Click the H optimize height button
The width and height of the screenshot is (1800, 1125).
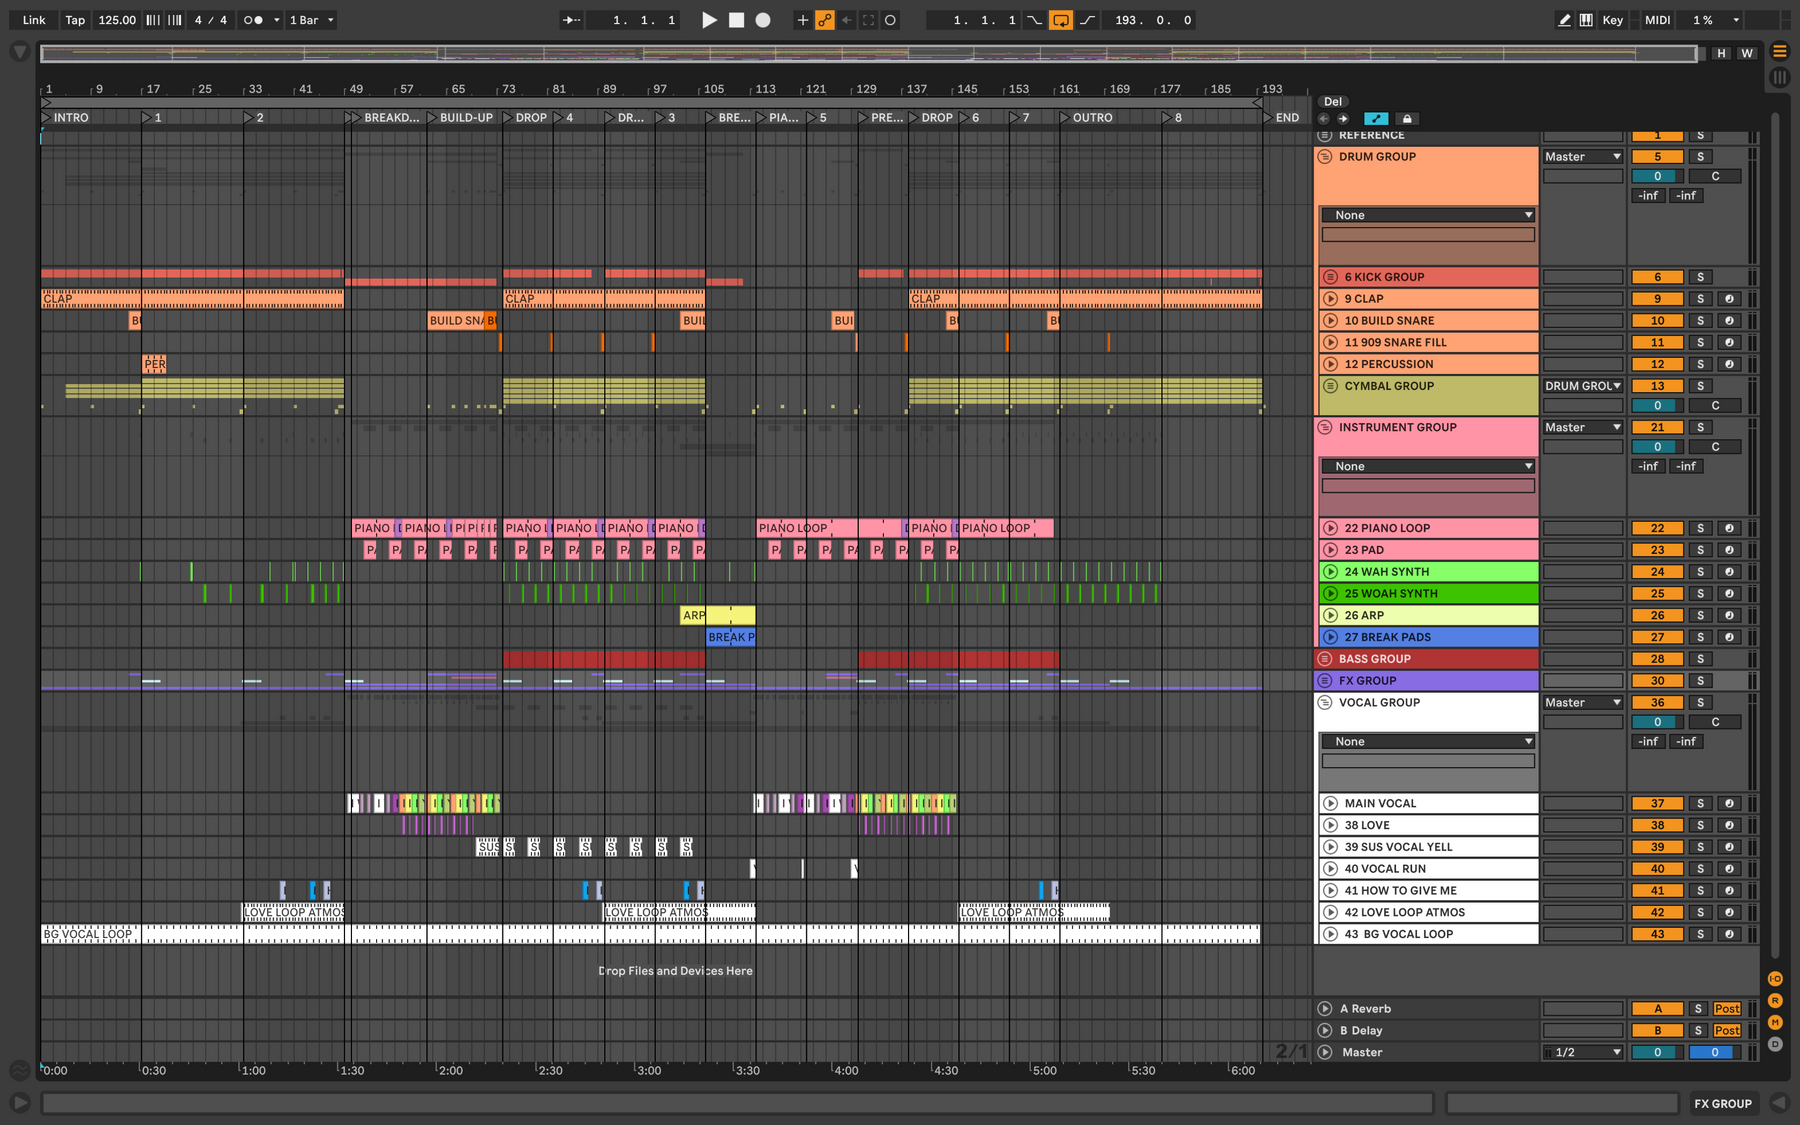click(x=1721, y=53)
